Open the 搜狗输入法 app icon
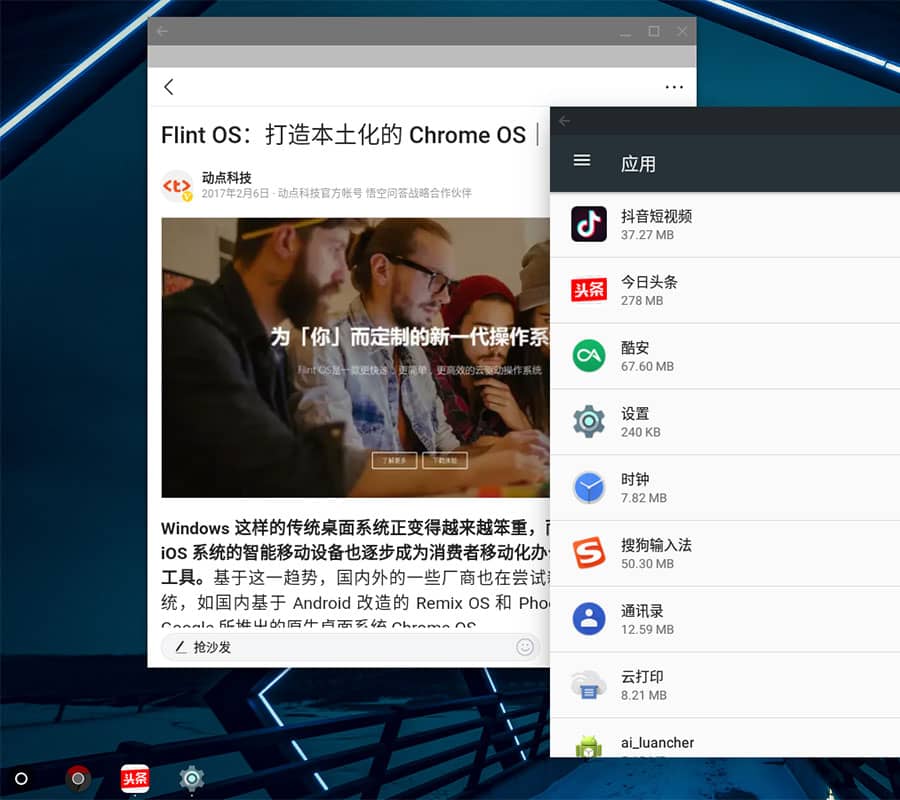This screenshot has width=900, height=800. coord(588,553)
